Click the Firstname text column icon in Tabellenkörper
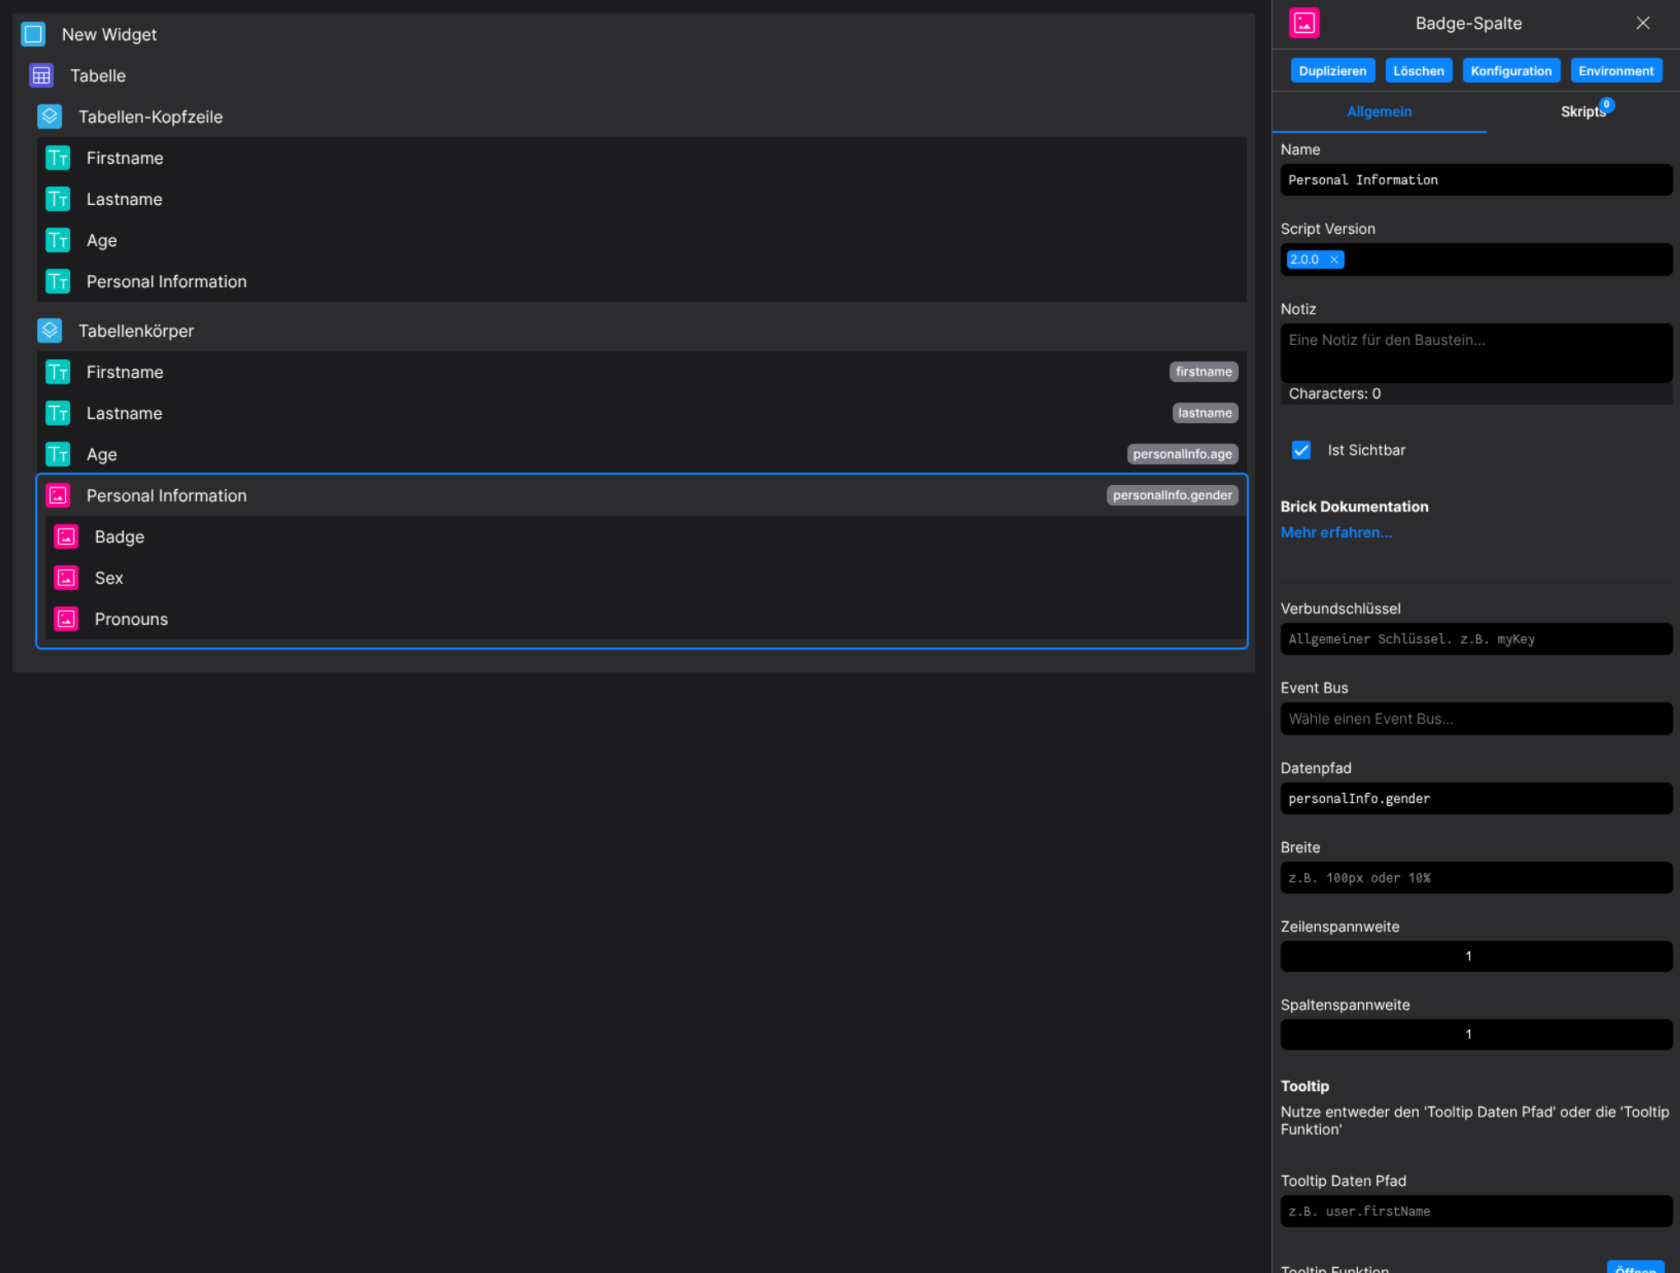Viewport: 1680px width, 1273px height. (x=57, y=371)
